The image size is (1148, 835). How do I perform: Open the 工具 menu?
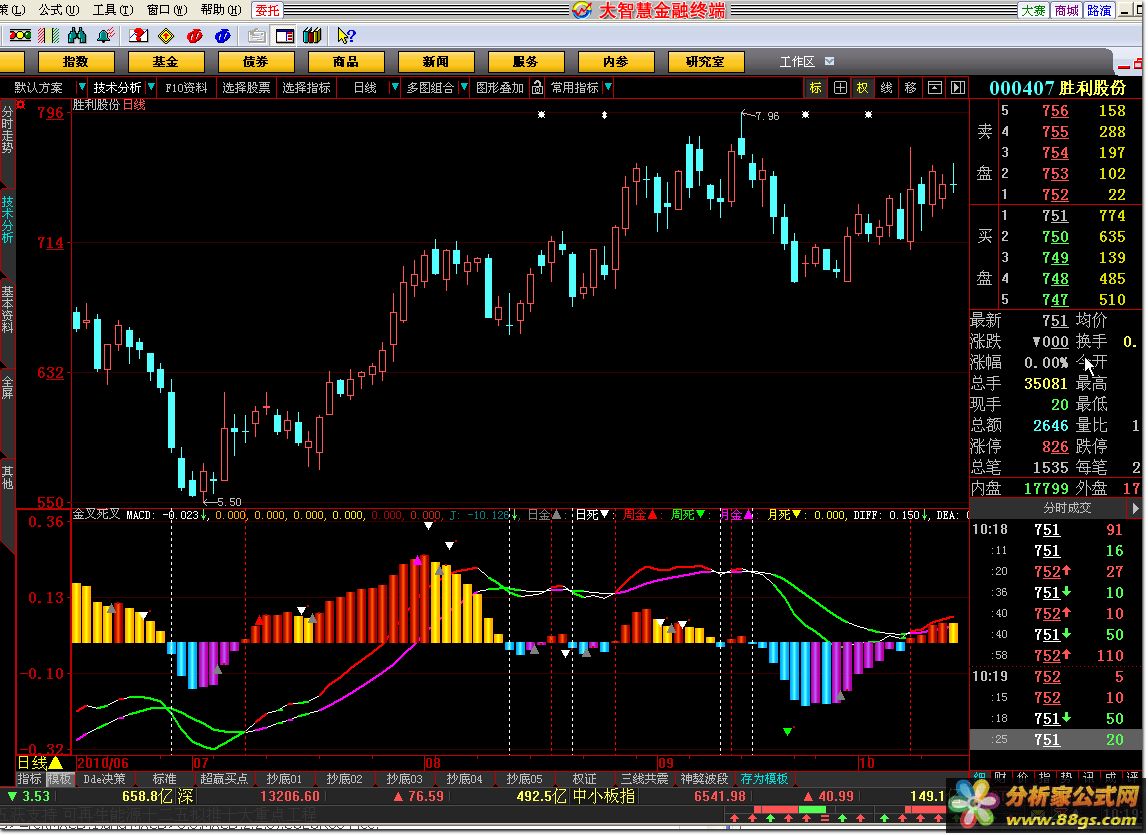click(x=113, y=10)
